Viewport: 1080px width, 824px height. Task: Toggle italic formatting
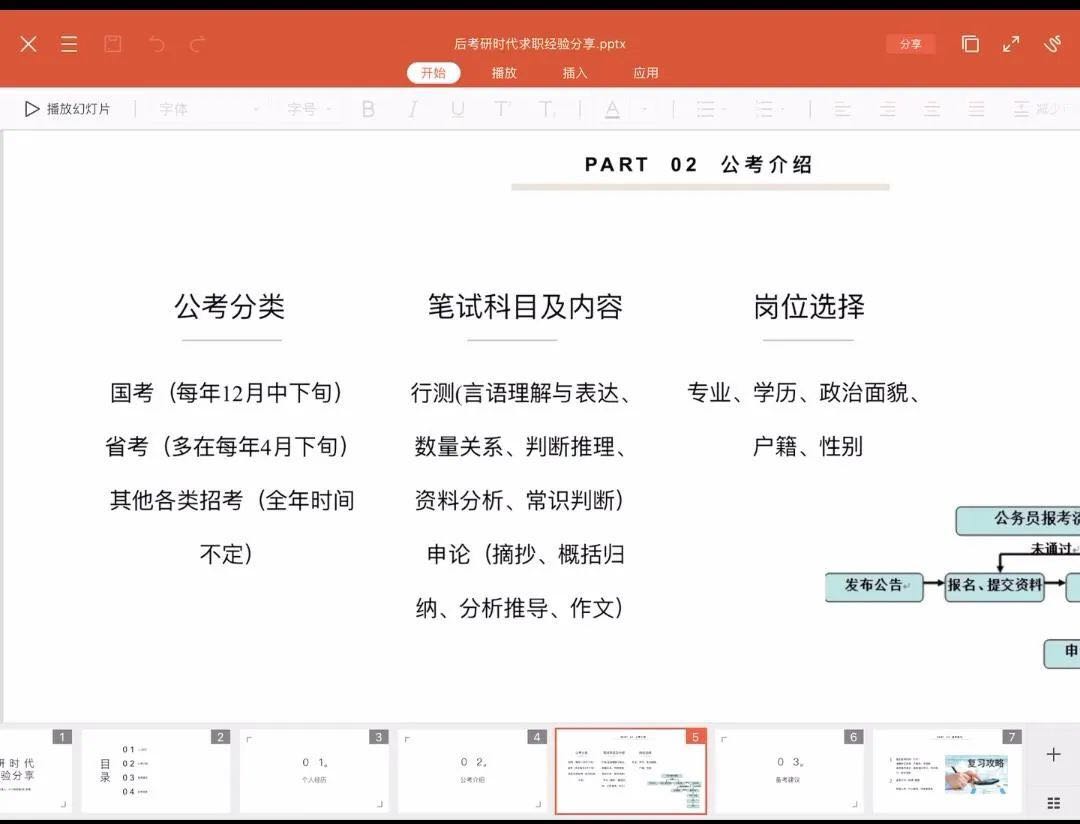(x=412, y=109)
